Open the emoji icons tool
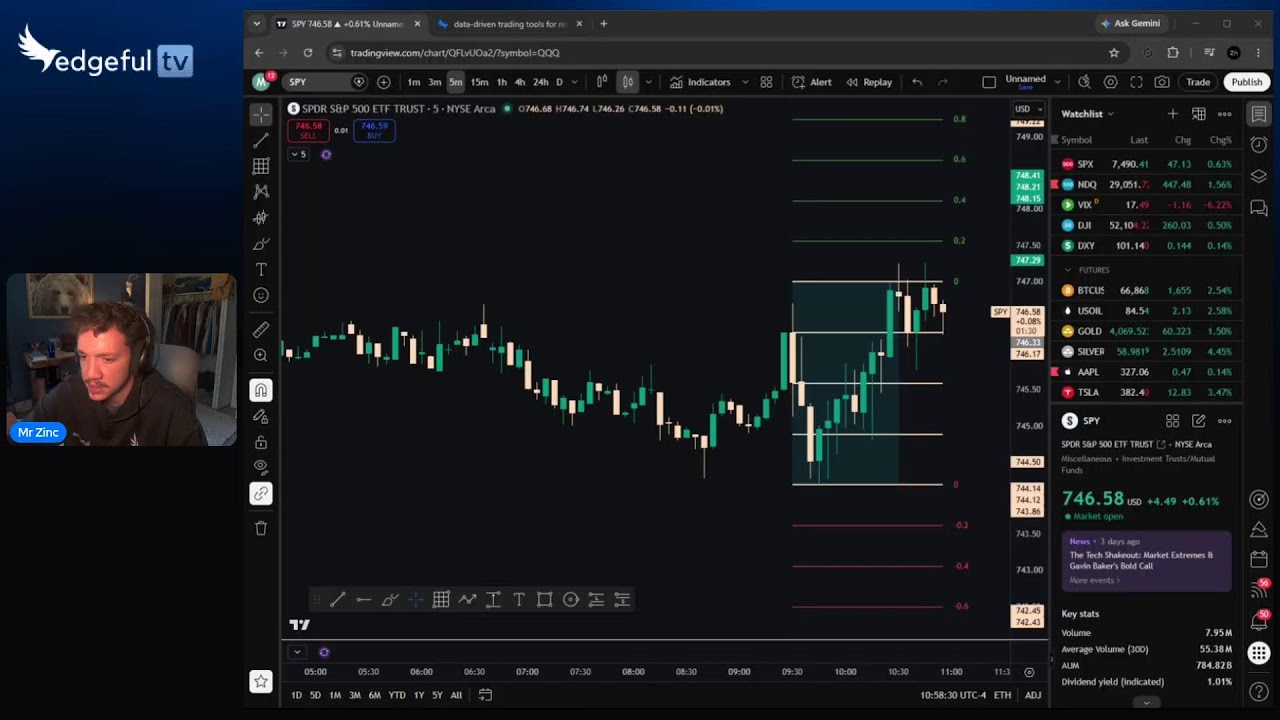 point(261,296)
